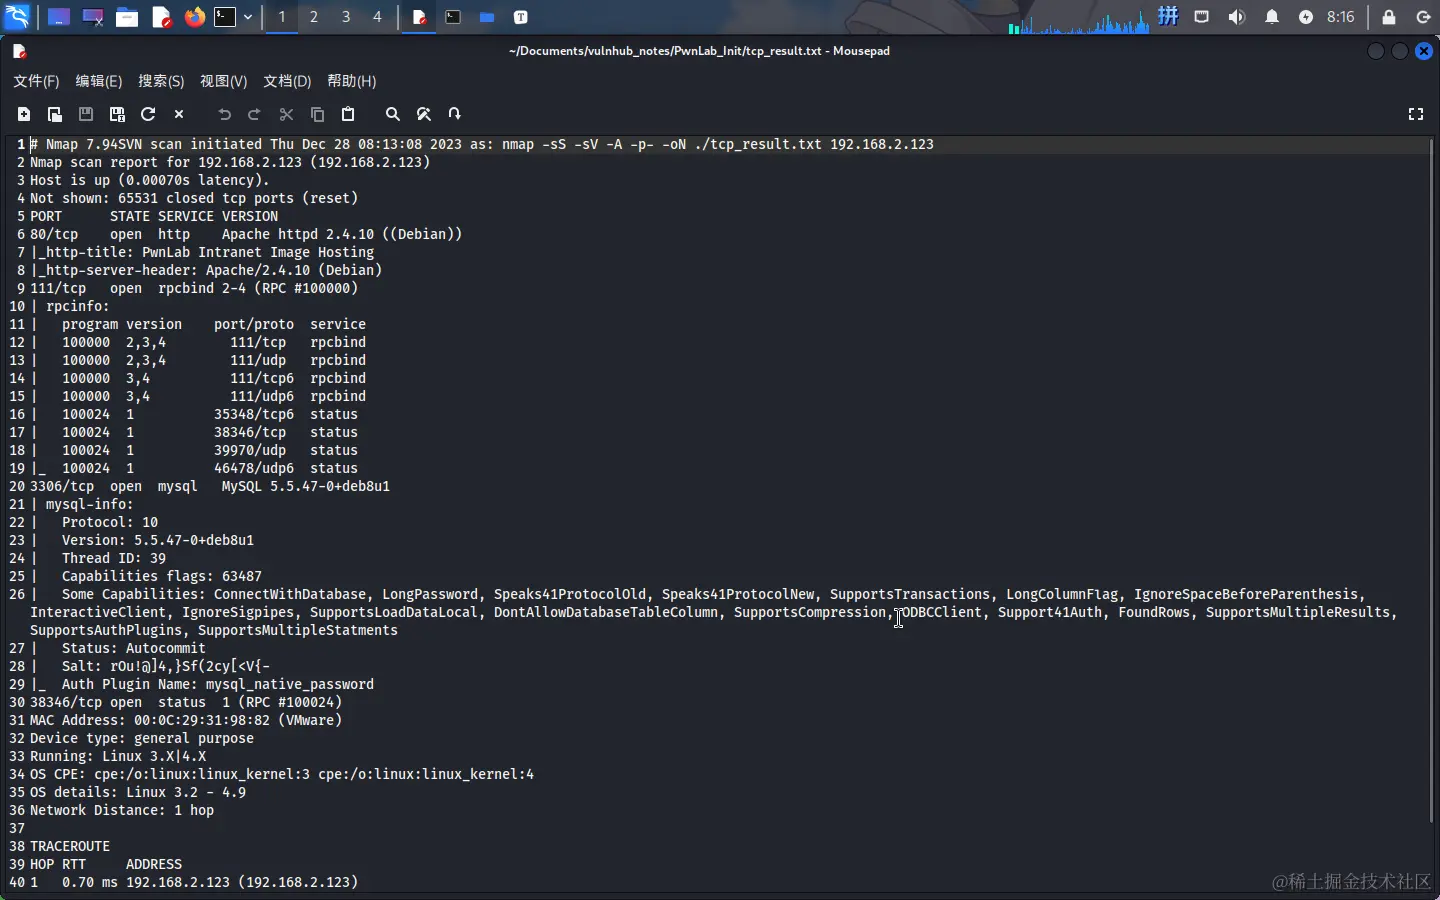
Task: Open the 搜索(S) menu
Action: click(x=161, y=81)
